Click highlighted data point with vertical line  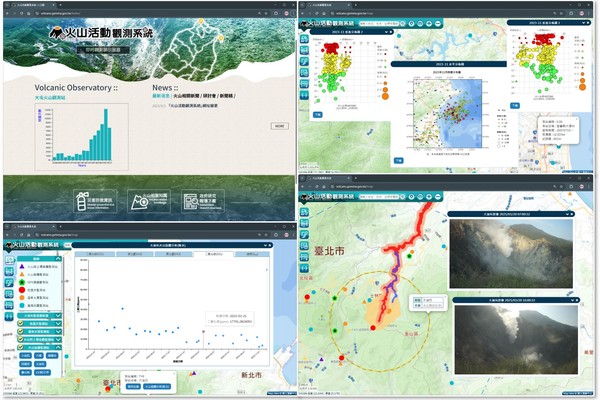point(203,331)
